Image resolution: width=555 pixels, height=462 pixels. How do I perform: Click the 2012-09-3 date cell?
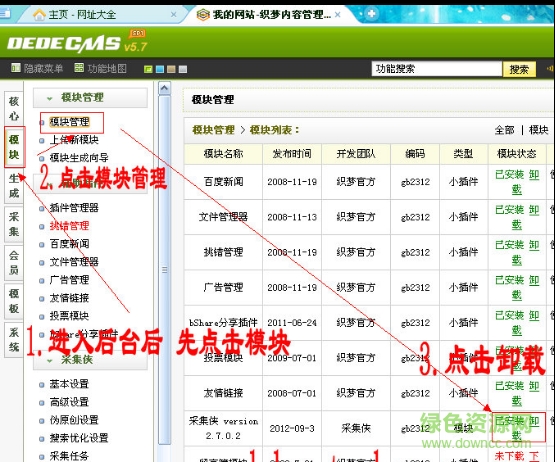click(x=292, y=429)
